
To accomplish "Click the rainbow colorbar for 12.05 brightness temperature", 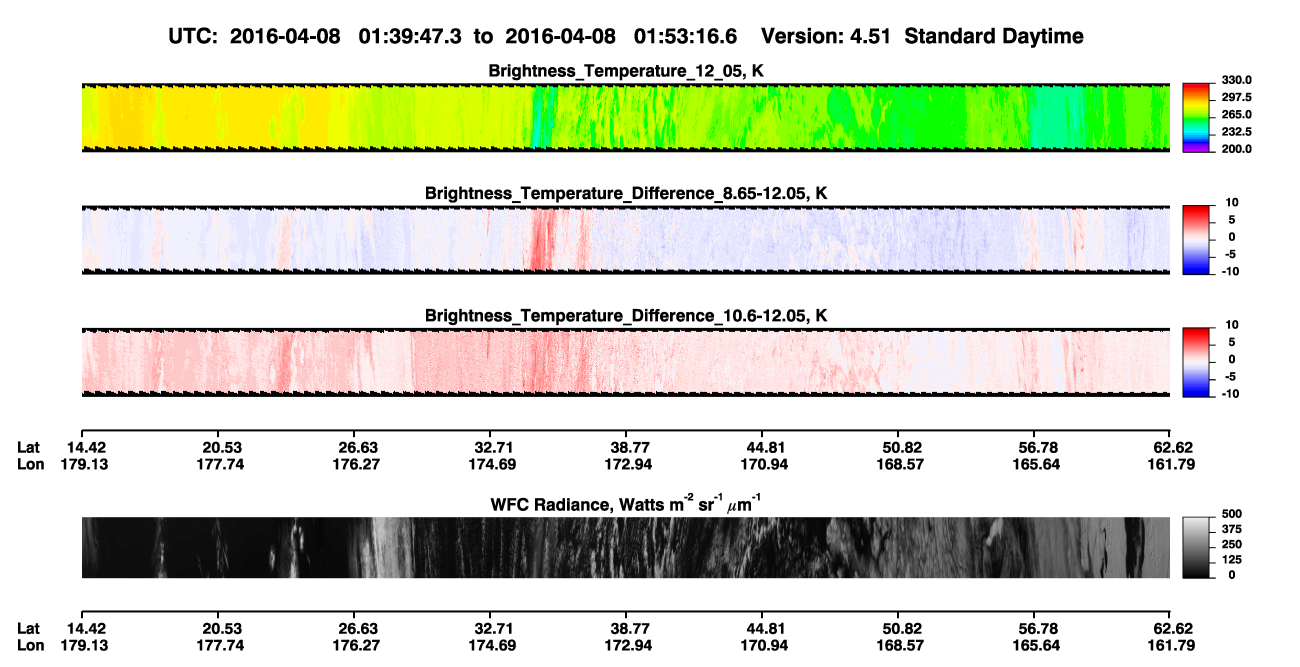I will (x=1196, y=115).
